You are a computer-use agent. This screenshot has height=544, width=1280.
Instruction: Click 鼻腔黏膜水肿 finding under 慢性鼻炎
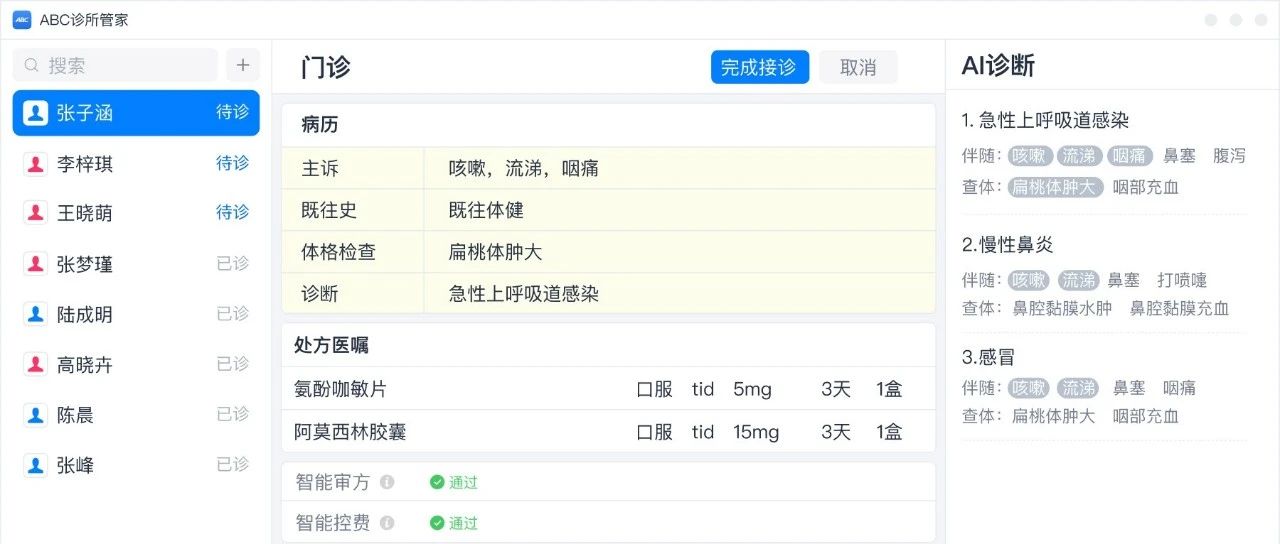point(1062,309)
